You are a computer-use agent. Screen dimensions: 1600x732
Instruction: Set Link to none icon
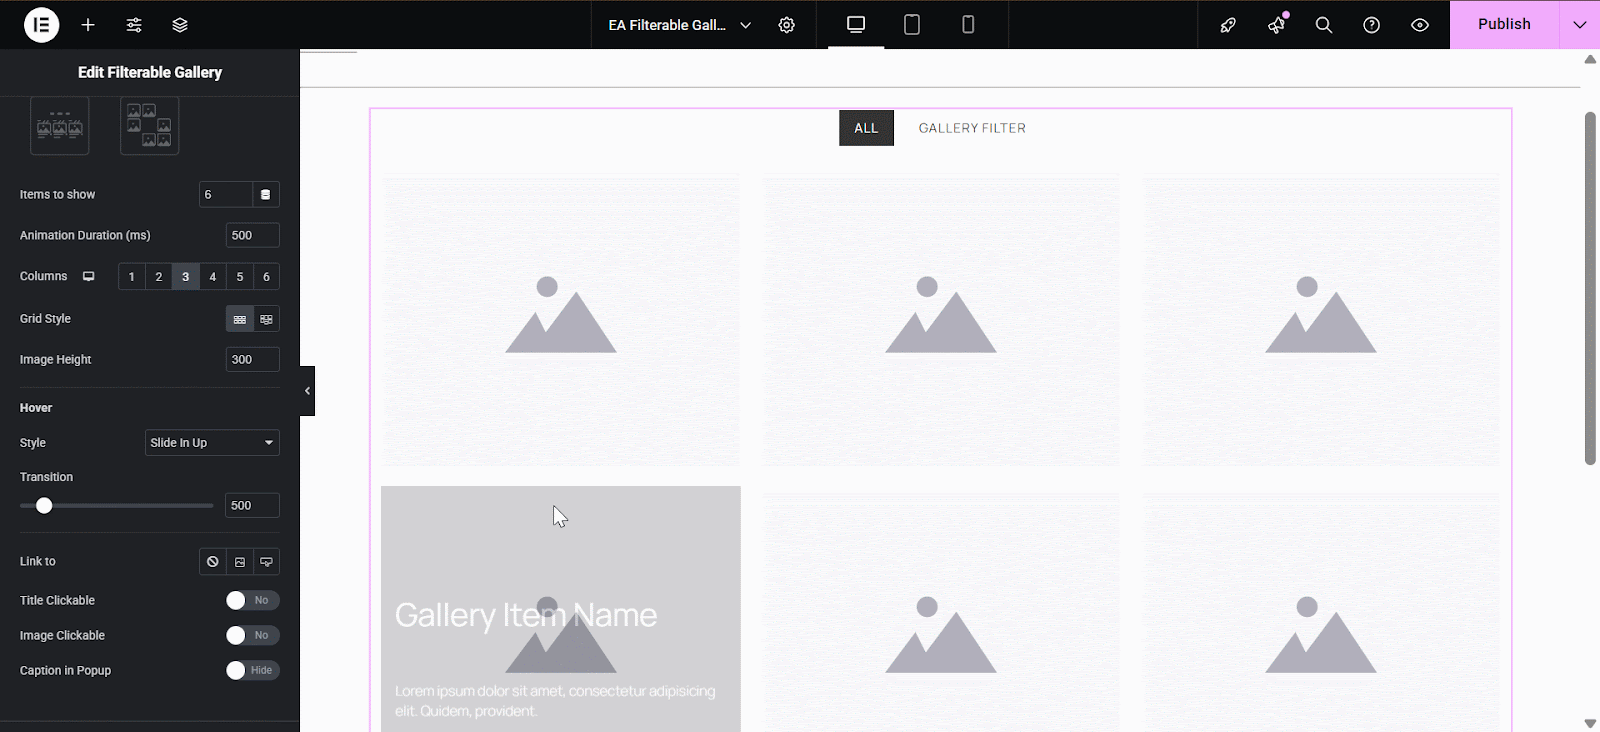[x=213, y=562]
